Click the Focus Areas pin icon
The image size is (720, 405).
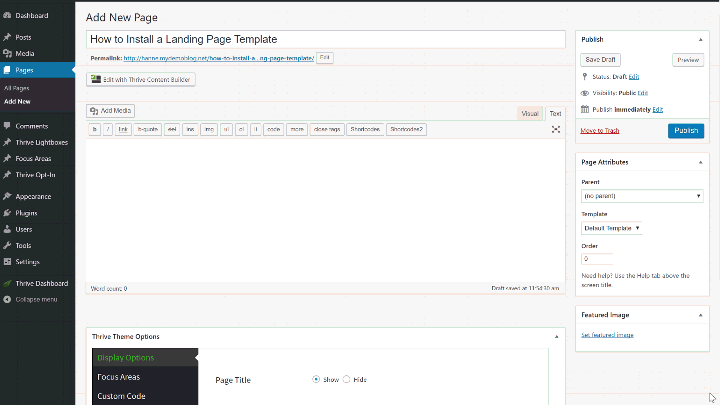pyautogui.click(x=7, y=158)
